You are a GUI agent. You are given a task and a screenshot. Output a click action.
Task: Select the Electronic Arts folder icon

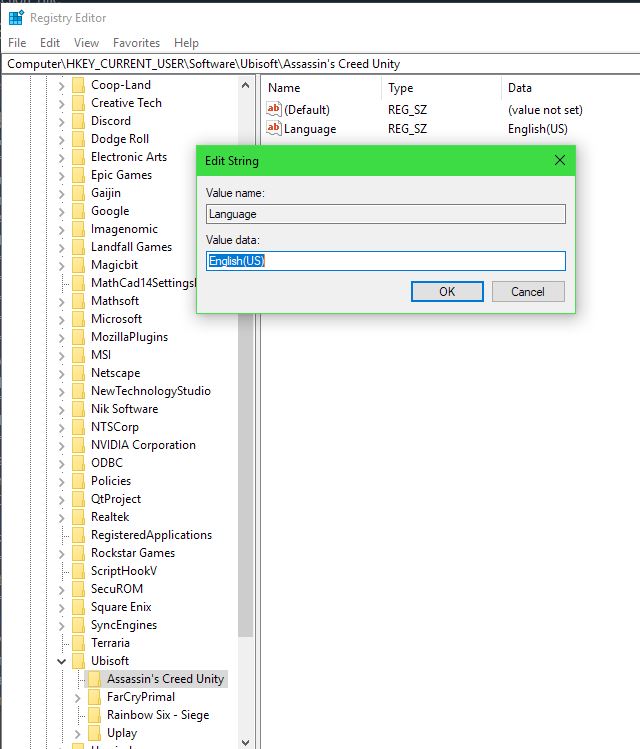[78, 157]
